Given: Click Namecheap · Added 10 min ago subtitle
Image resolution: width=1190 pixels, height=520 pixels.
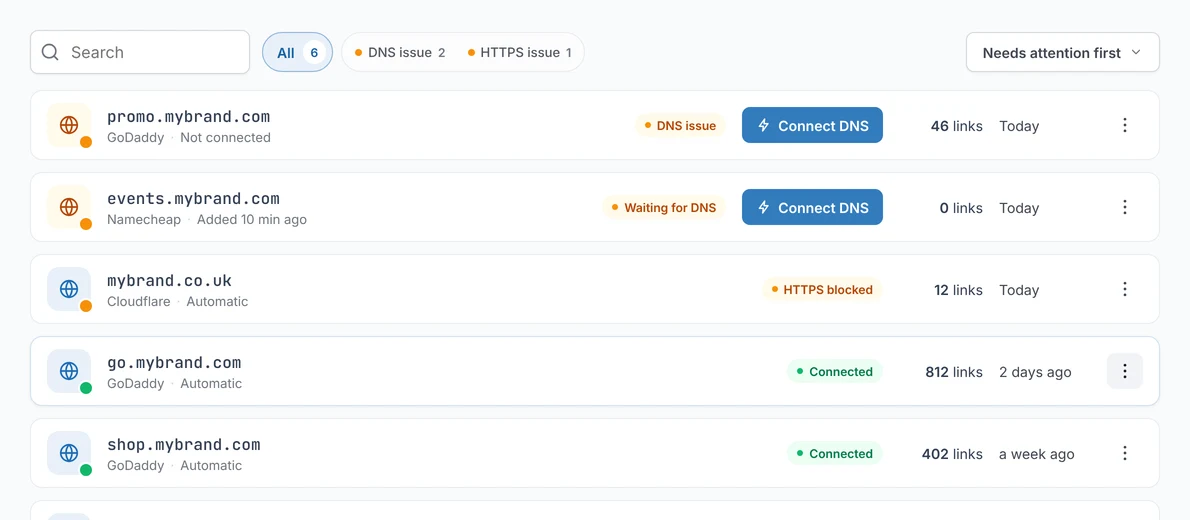Looking at the screenshot, I should point(207,219).
